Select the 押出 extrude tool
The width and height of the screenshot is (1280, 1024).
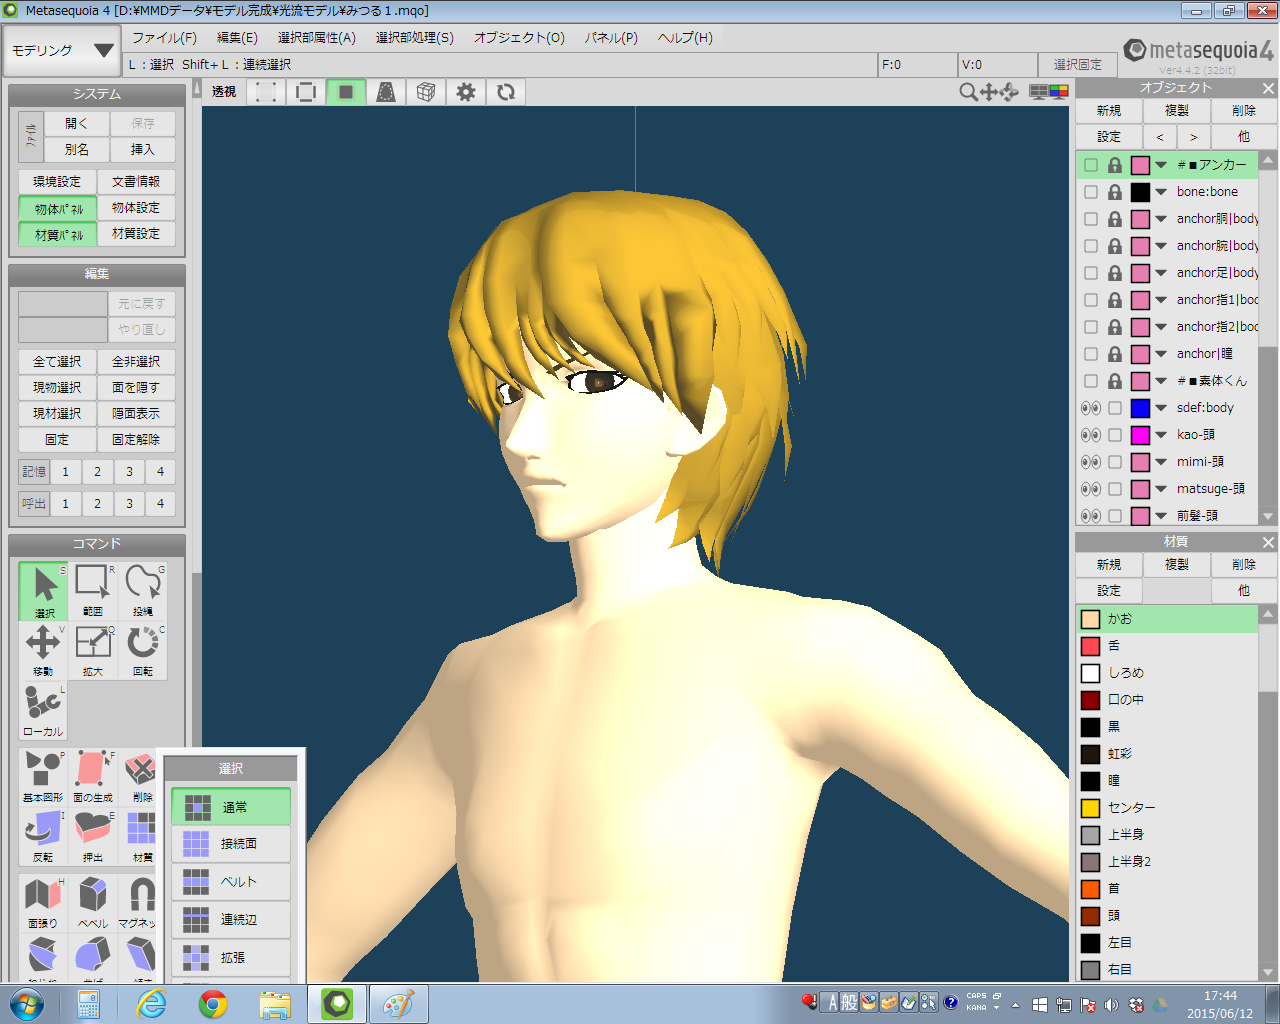[x=93, y=837]
